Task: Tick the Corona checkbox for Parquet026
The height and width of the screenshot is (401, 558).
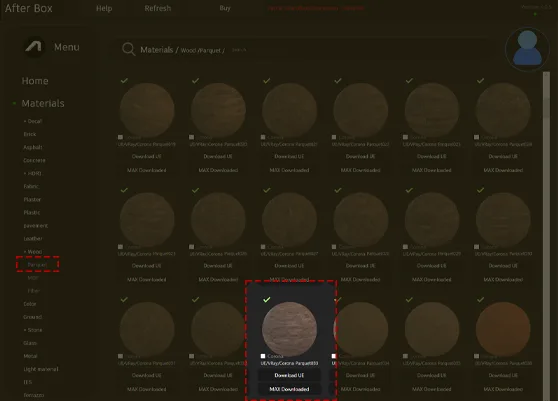Action: click(x=191, y=247)
